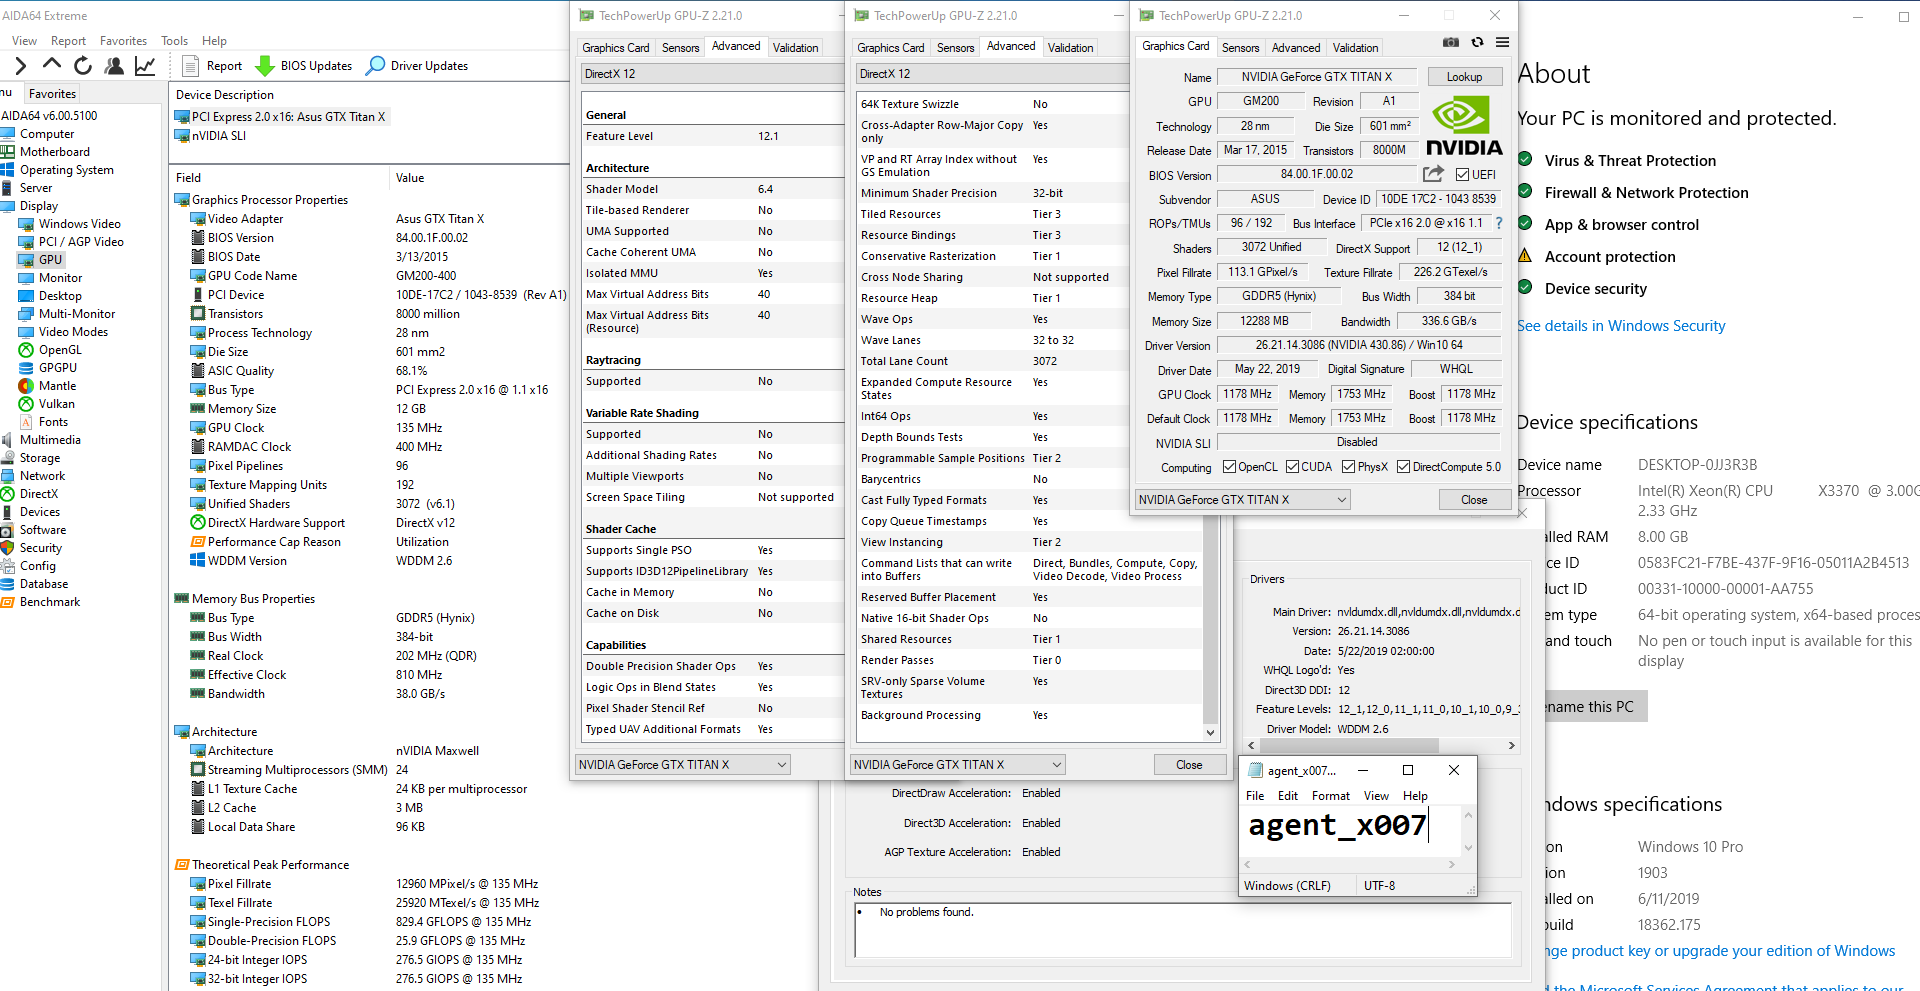Collapse Graphics Processor Properties group in AIDA64
Viewport: 1920px width, 991px height.
click(x=269, y=200)
